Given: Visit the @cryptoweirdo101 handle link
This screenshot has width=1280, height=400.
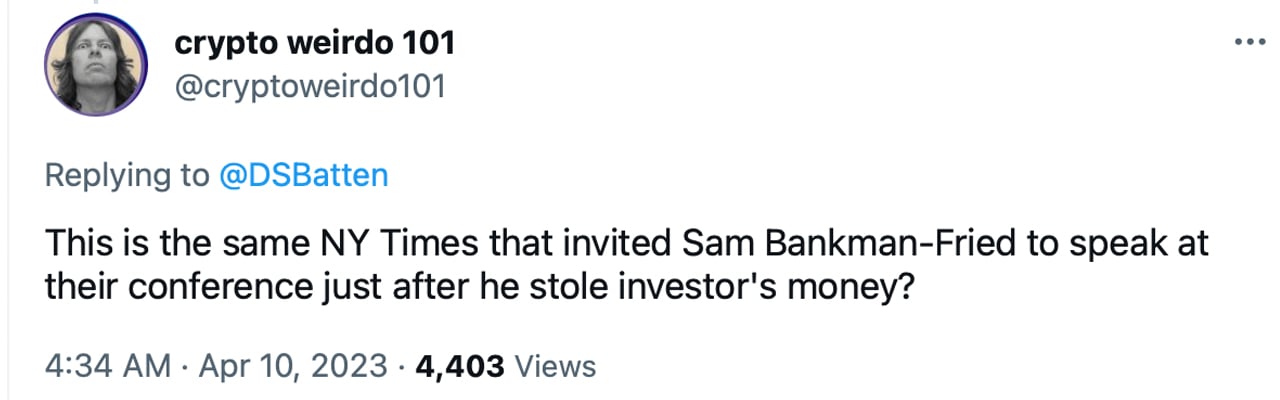Looking at the screenshot, I should (x=309, y=87).
